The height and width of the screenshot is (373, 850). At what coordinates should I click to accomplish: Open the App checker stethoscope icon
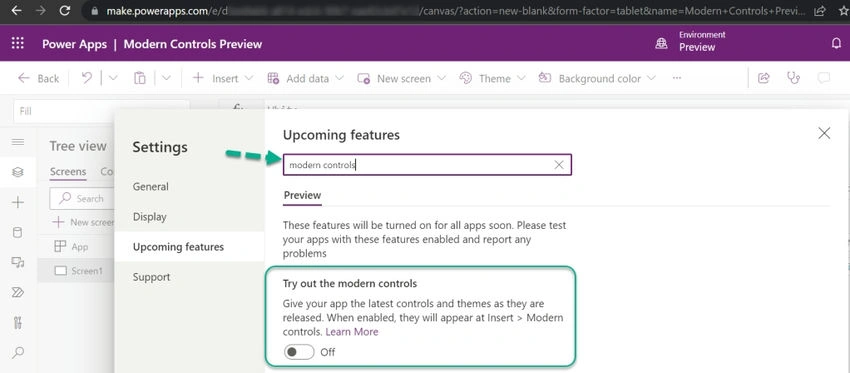click(x=794, y=78)
